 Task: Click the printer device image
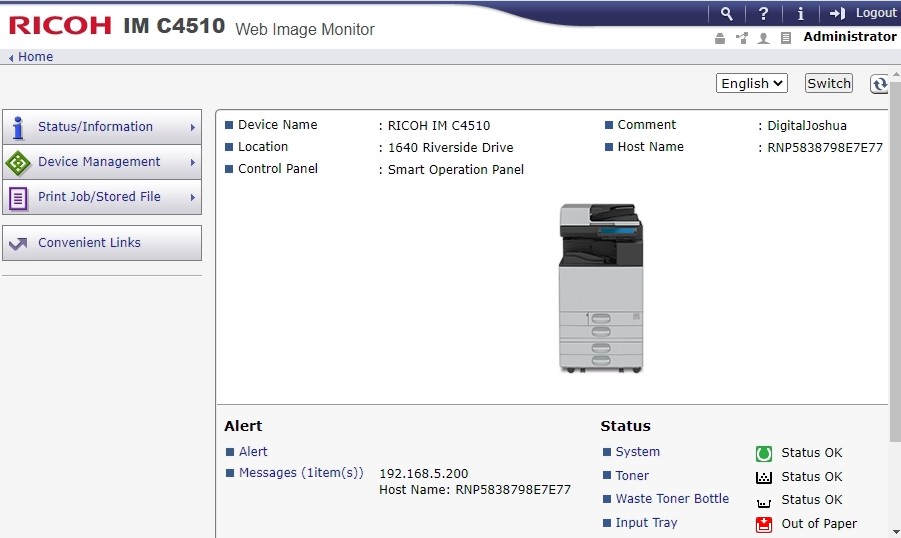pos(601,288)
